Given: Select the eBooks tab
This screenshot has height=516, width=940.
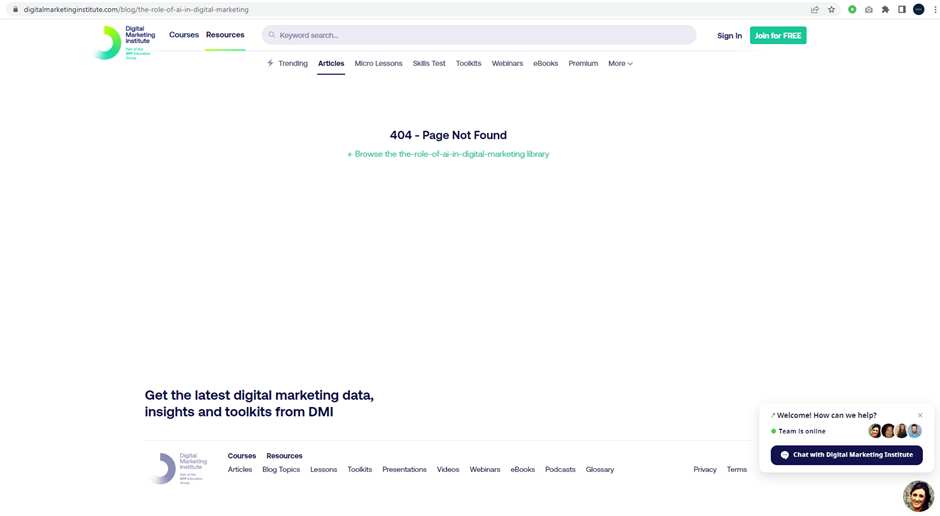Looking at the screenshot, I should coord(546,64).
